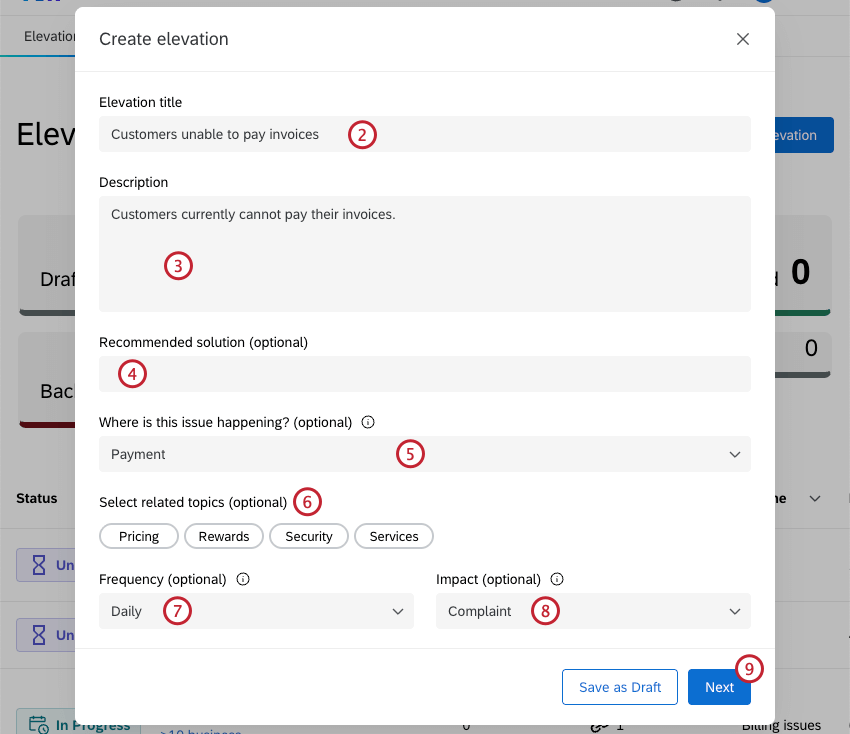The height and width of the screenshot is (734, 850).
Task: Toggle the Rewards topic chip
Action: 223,536
